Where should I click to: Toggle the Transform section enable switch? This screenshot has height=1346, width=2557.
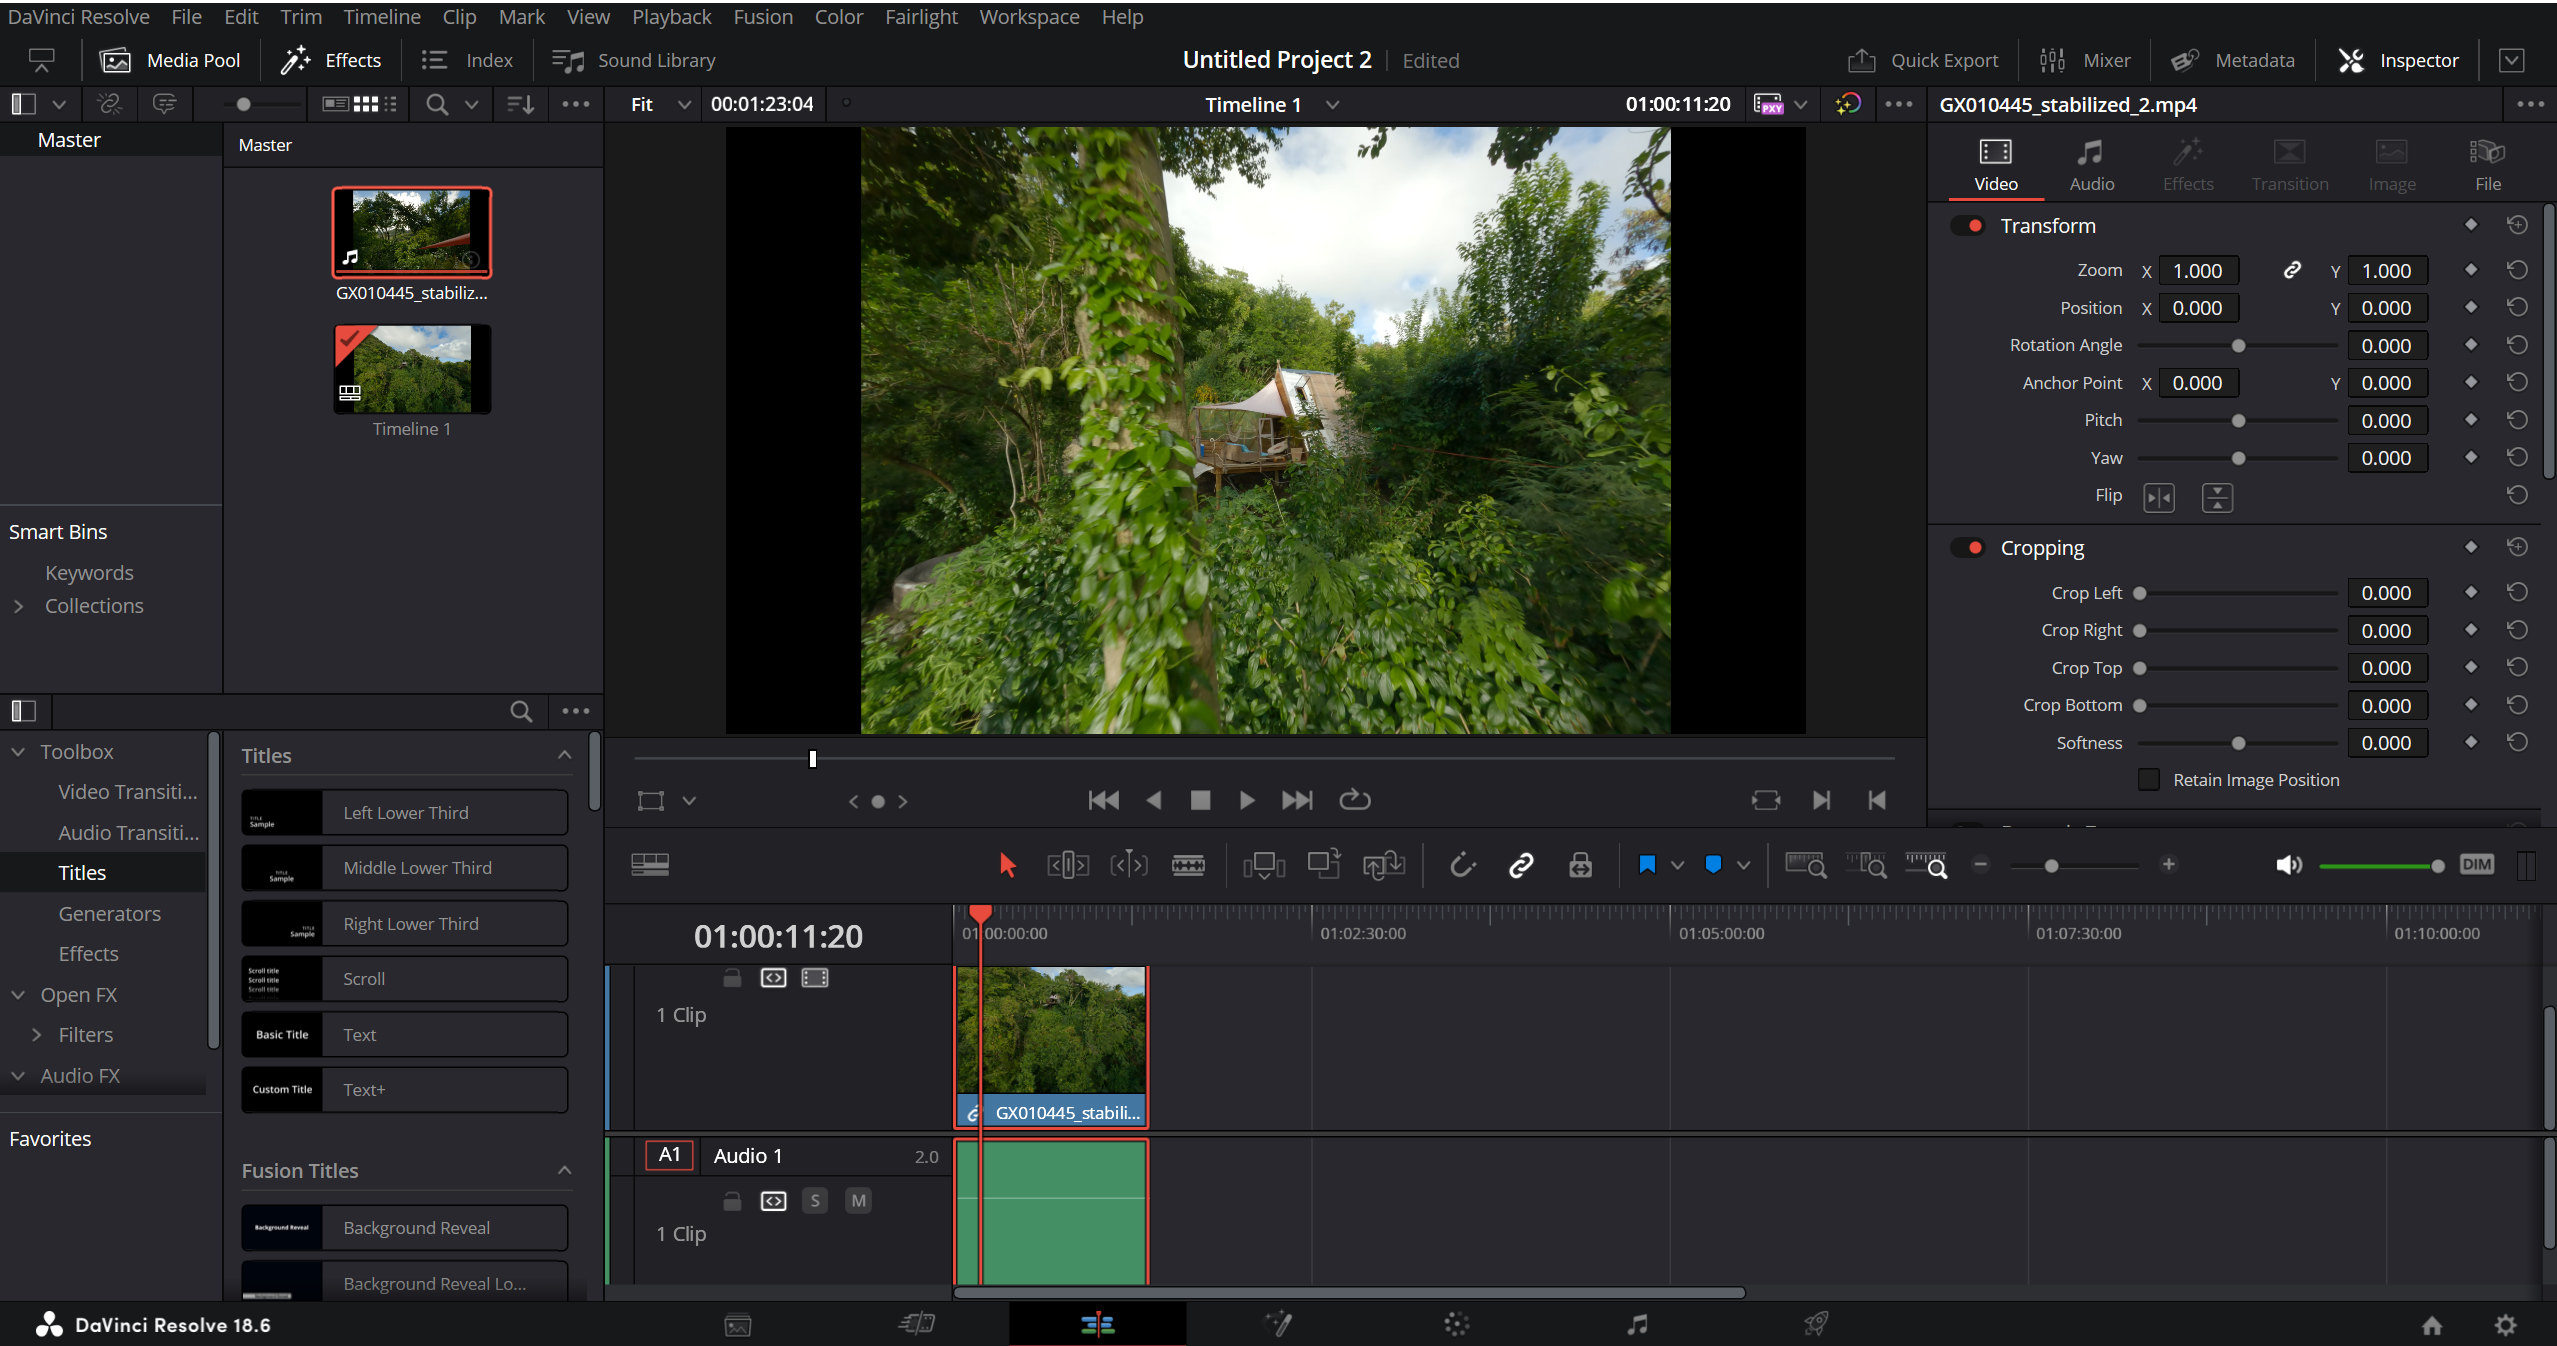coord(1969,226)
